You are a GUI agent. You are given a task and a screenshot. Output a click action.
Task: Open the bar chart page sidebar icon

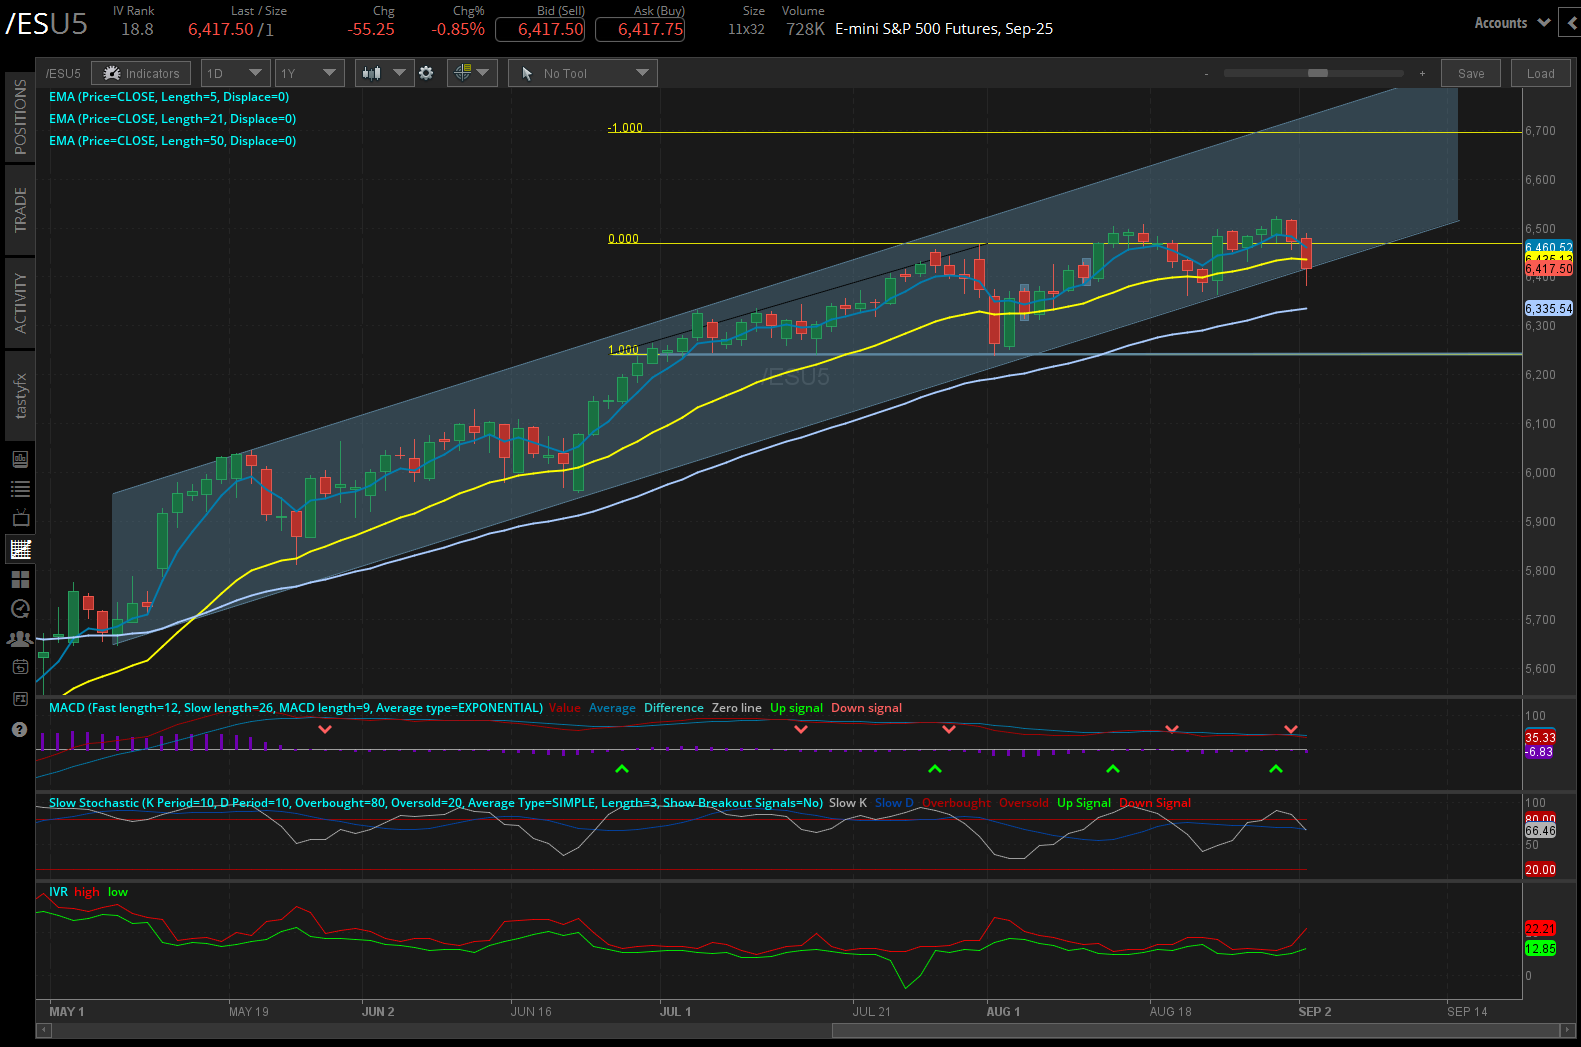[x=20, y=459]
